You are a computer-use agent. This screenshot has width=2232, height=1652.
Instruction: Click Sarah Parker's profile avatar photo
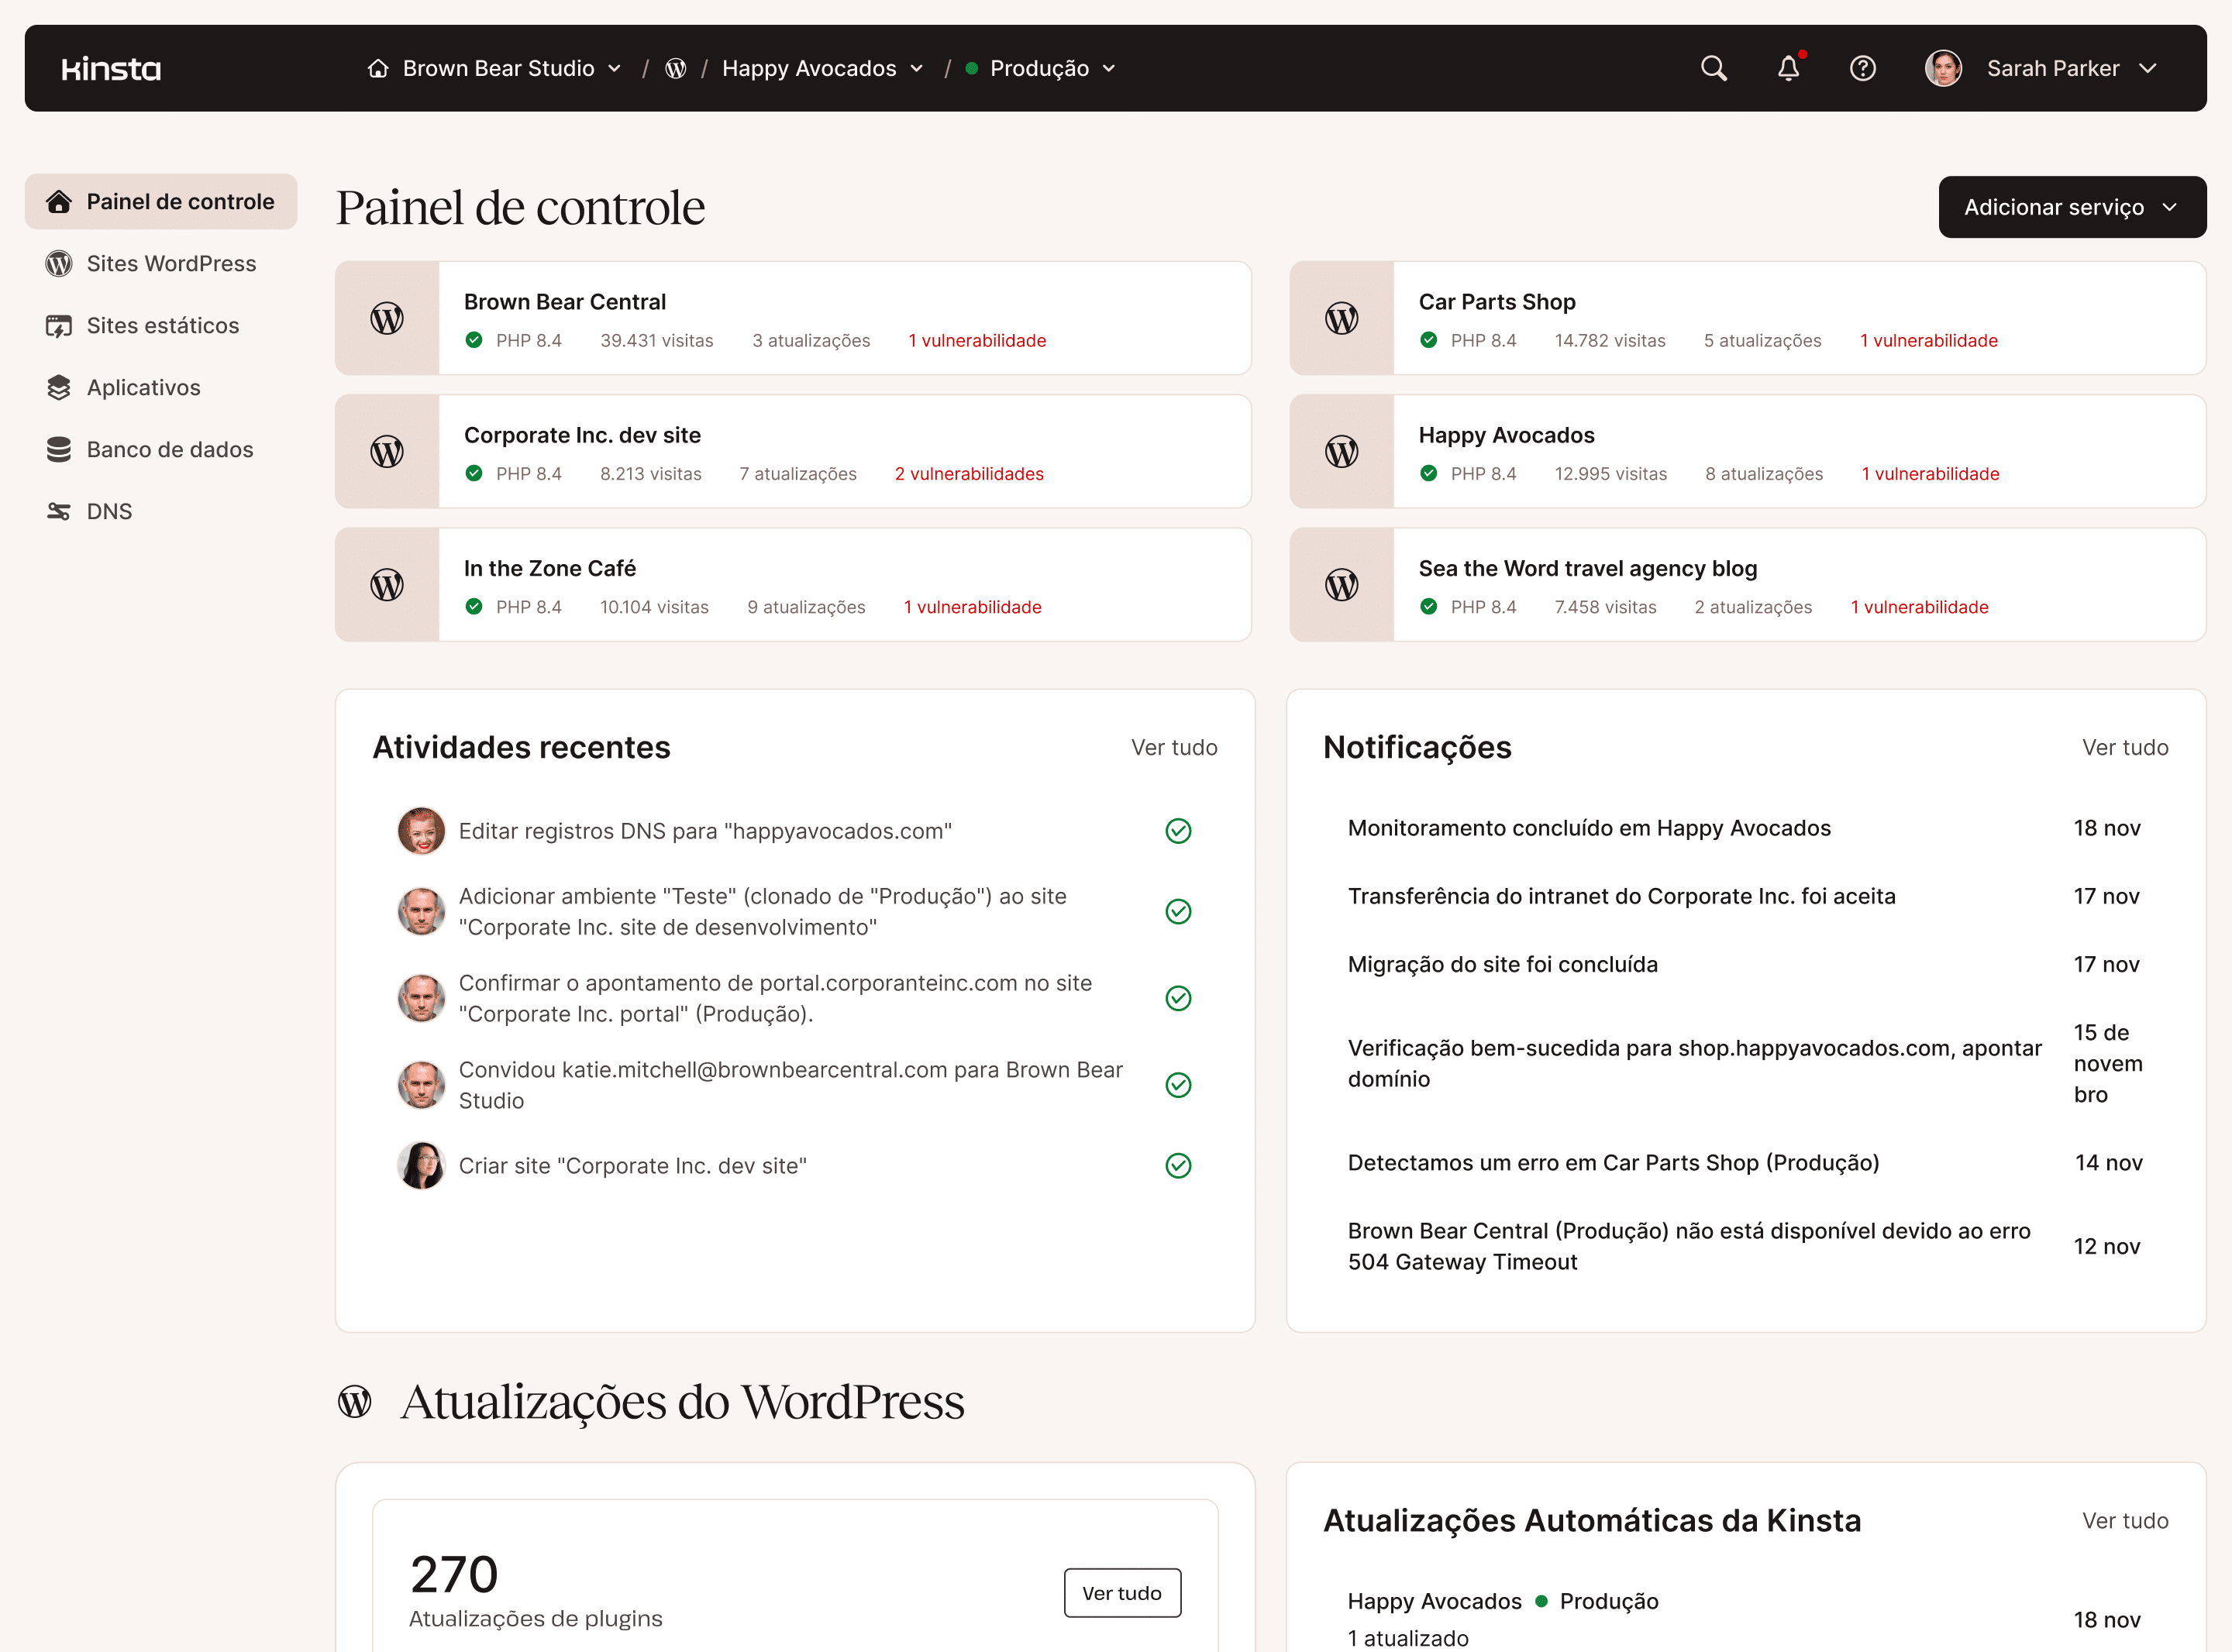(1943, 68)
